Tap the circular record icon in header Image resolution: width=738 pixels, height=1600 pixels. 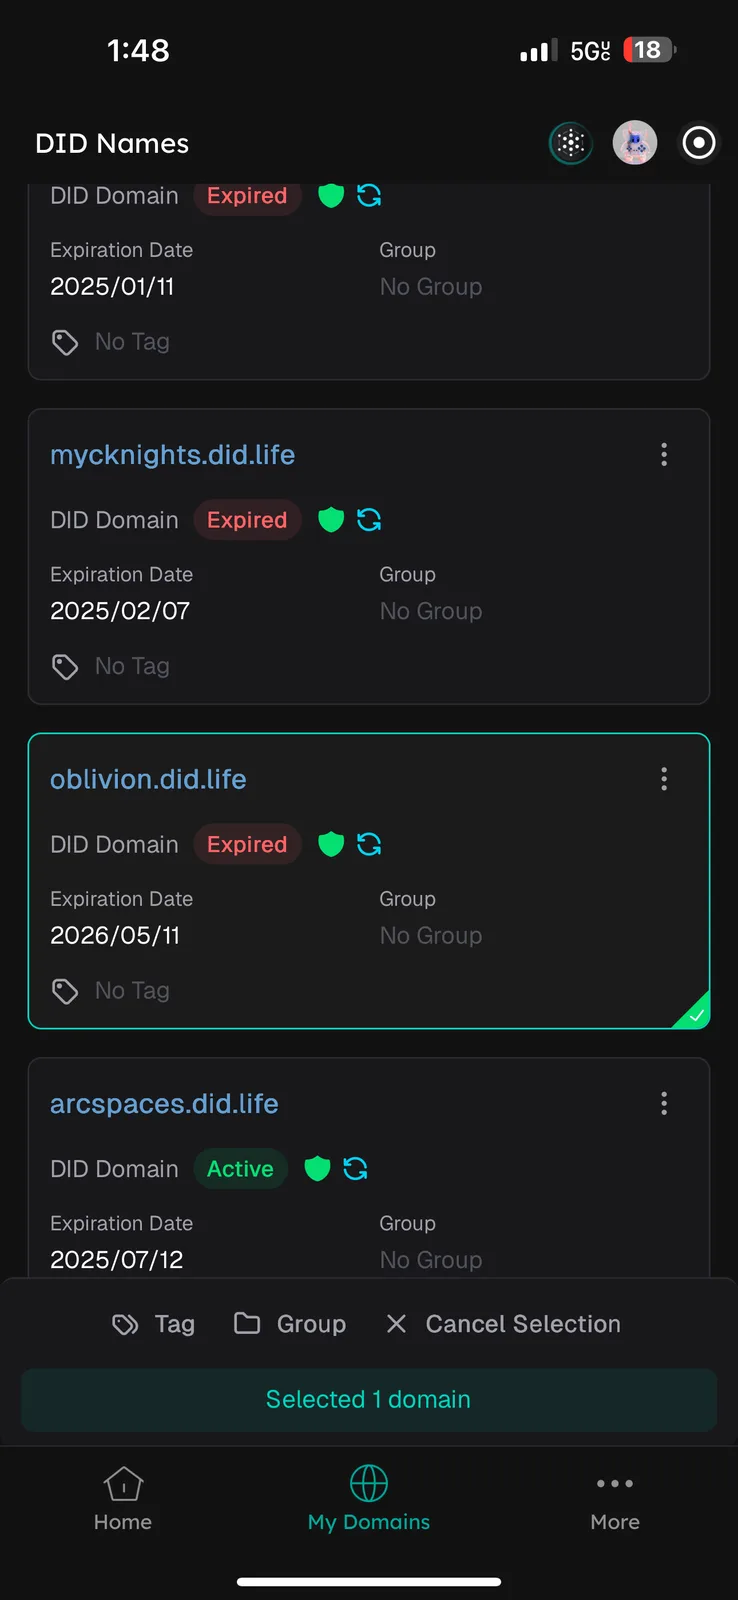pos(699,143)
